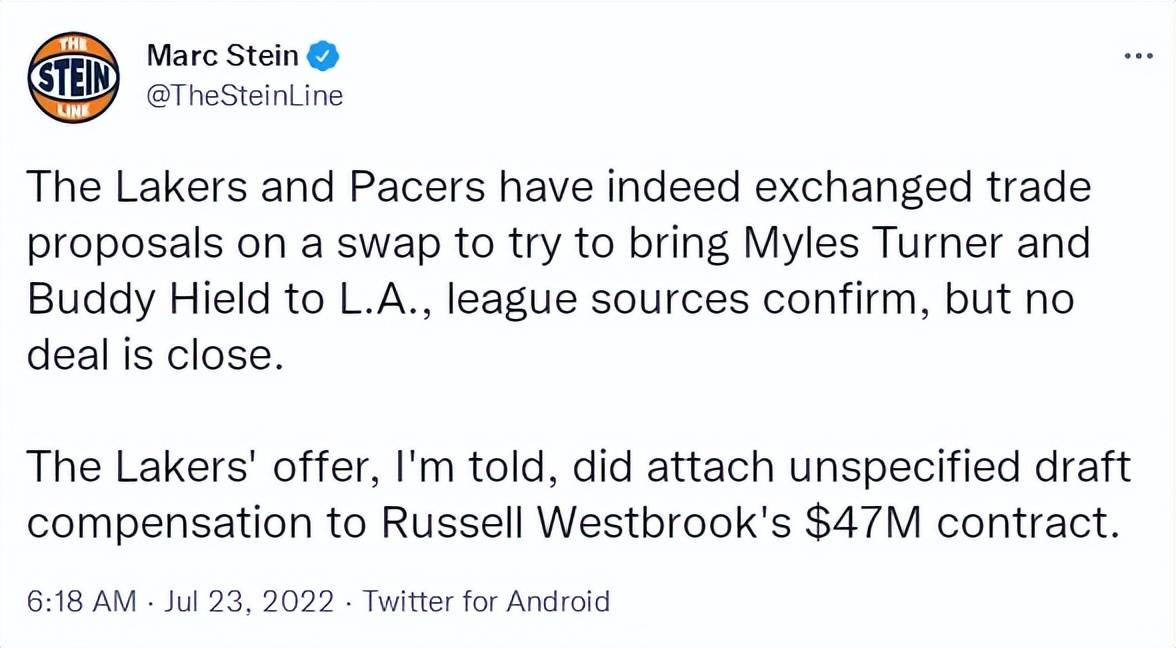This screenshot has height=648, width=1176.
Task: Open Marc Stein's profile via display name
Action: [222, 56]
